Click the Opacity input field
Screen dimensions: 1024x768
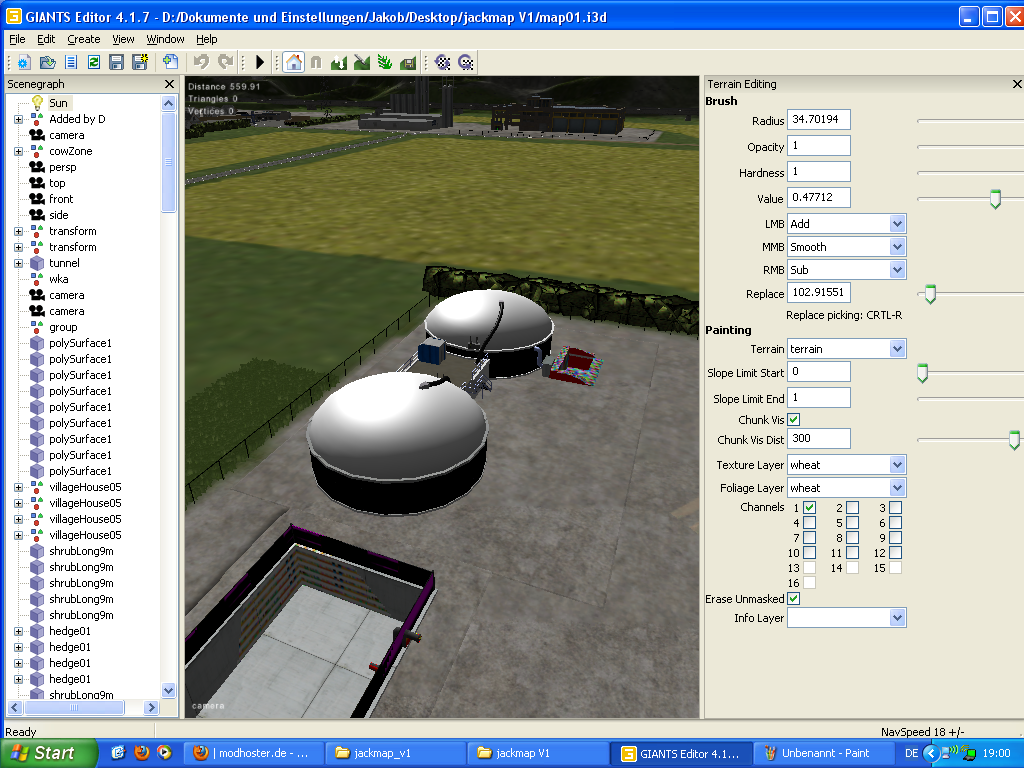pyautogui.click(x=819, y=146)
